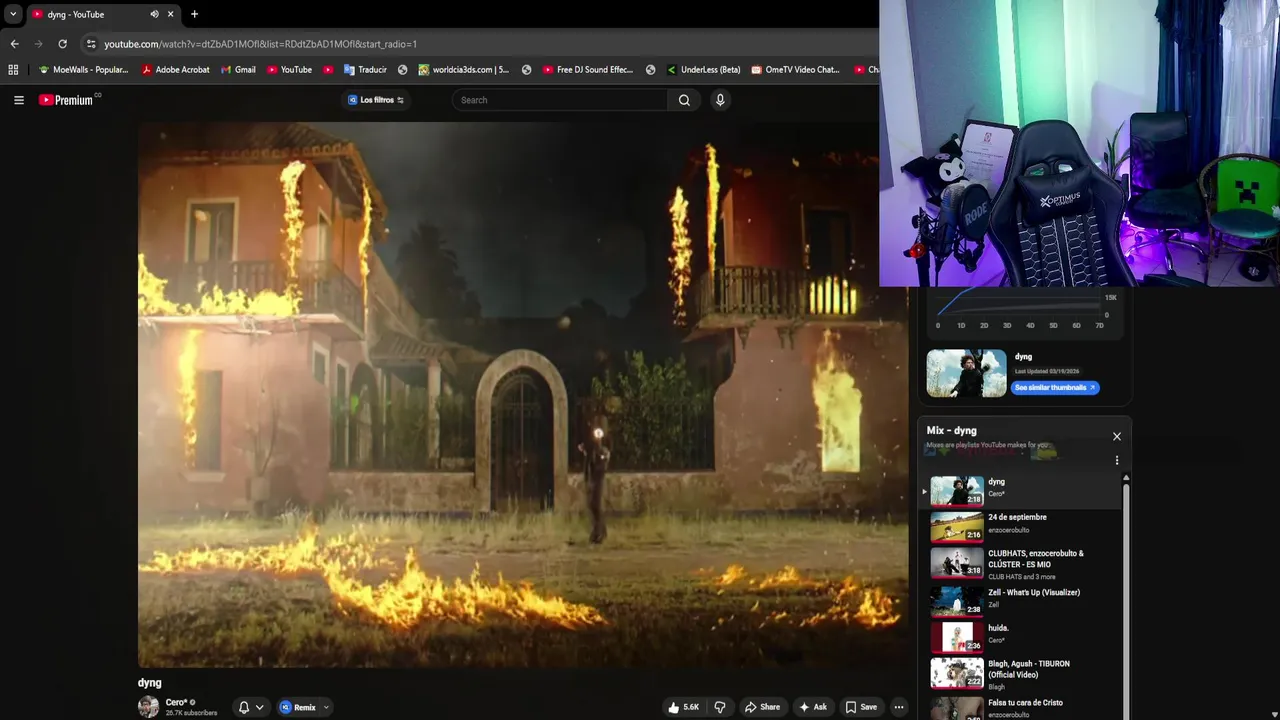Open the Free DJ Sound Effects bookmark

coord(588,70)
